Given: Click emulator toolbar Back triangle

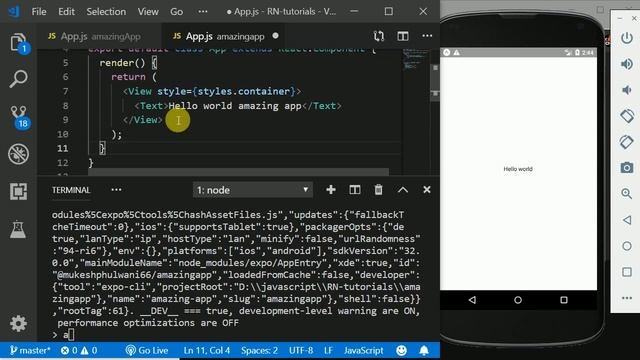Looking at the screenshot, I should tap(627, 220).
